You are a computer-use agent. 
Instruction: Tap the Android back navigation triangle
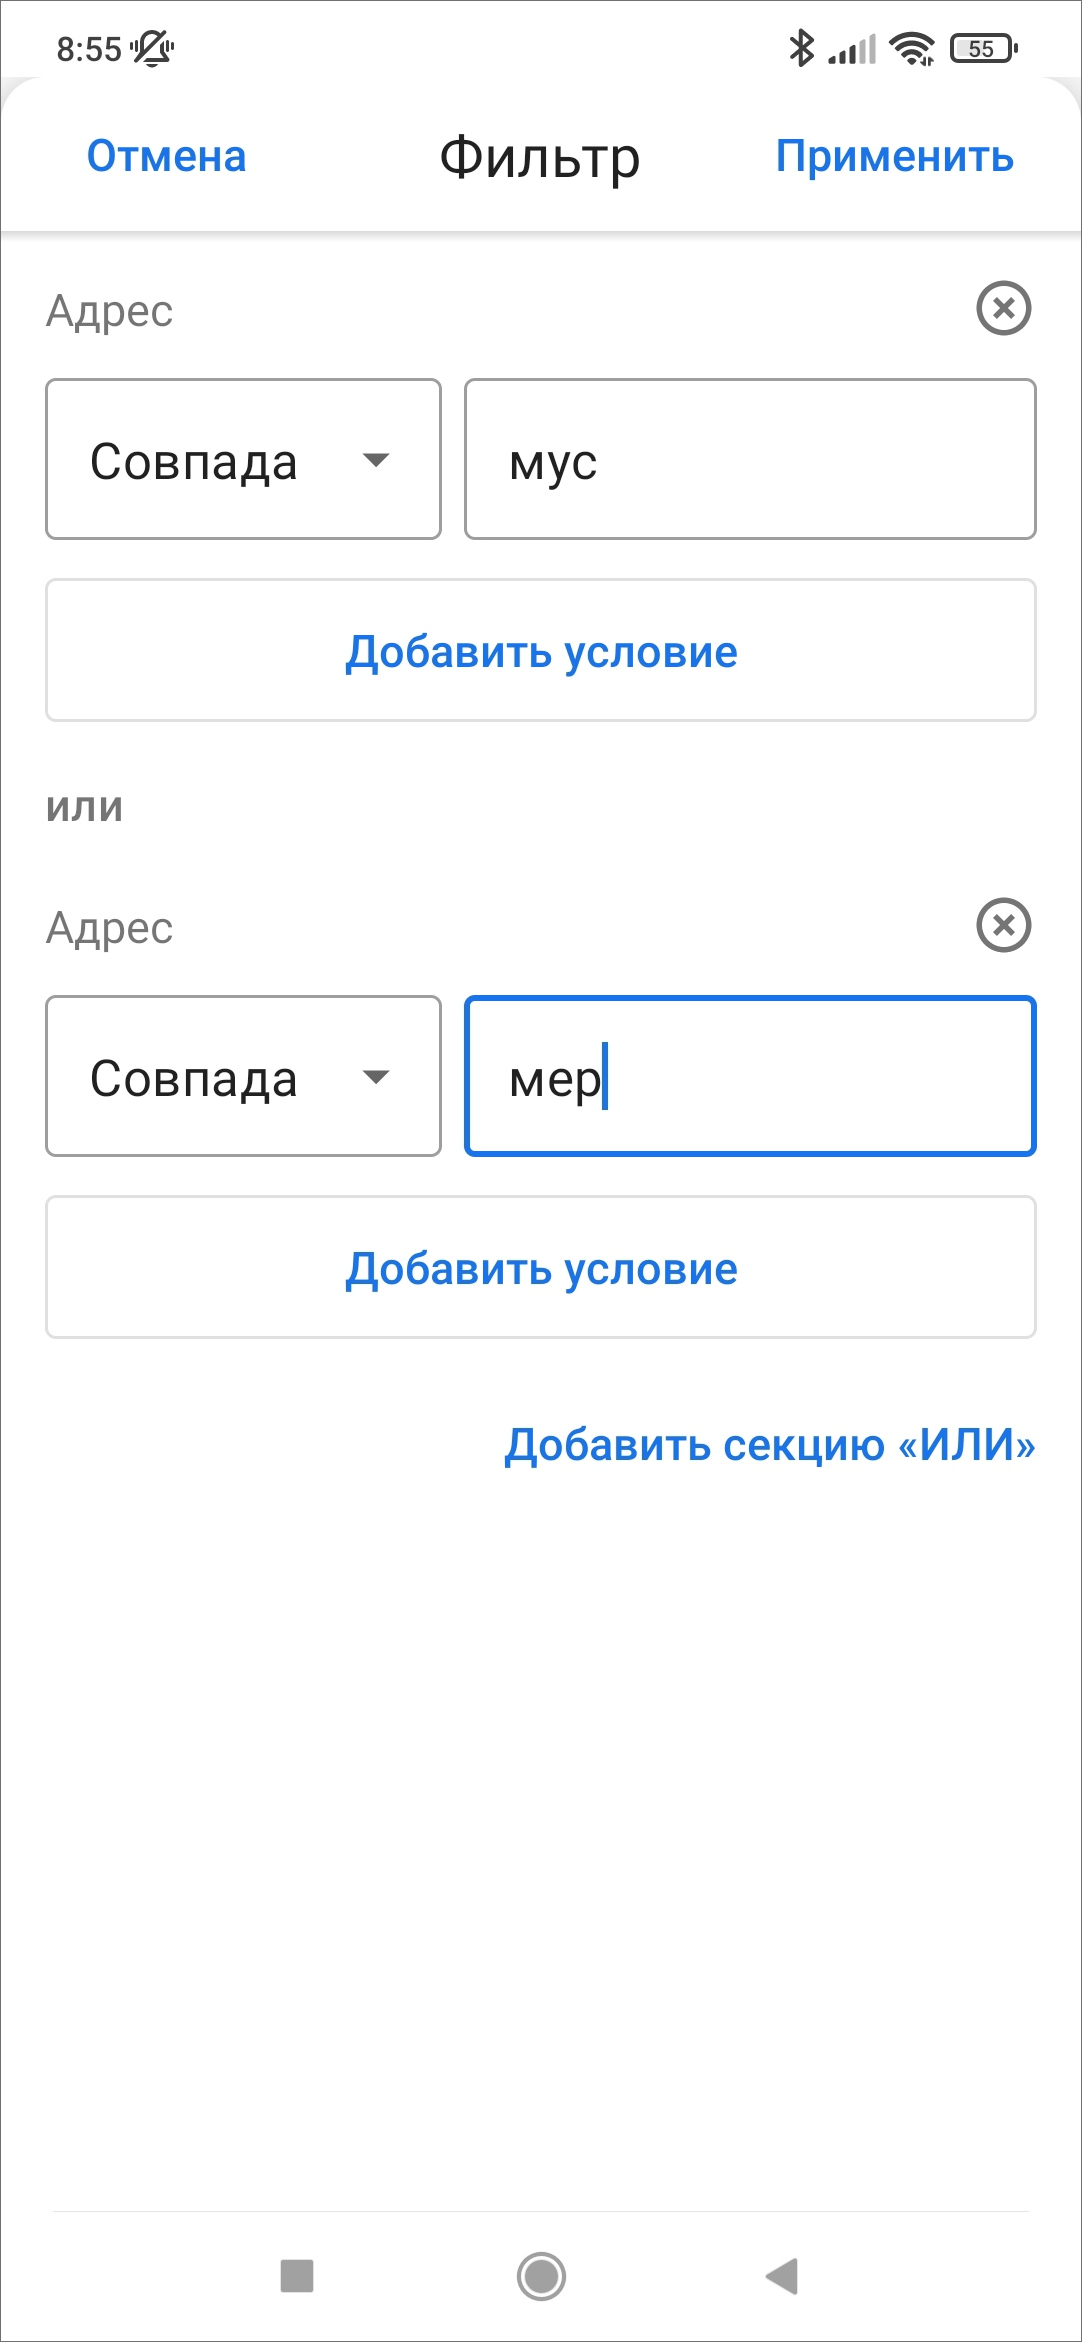coord(782,2276)
